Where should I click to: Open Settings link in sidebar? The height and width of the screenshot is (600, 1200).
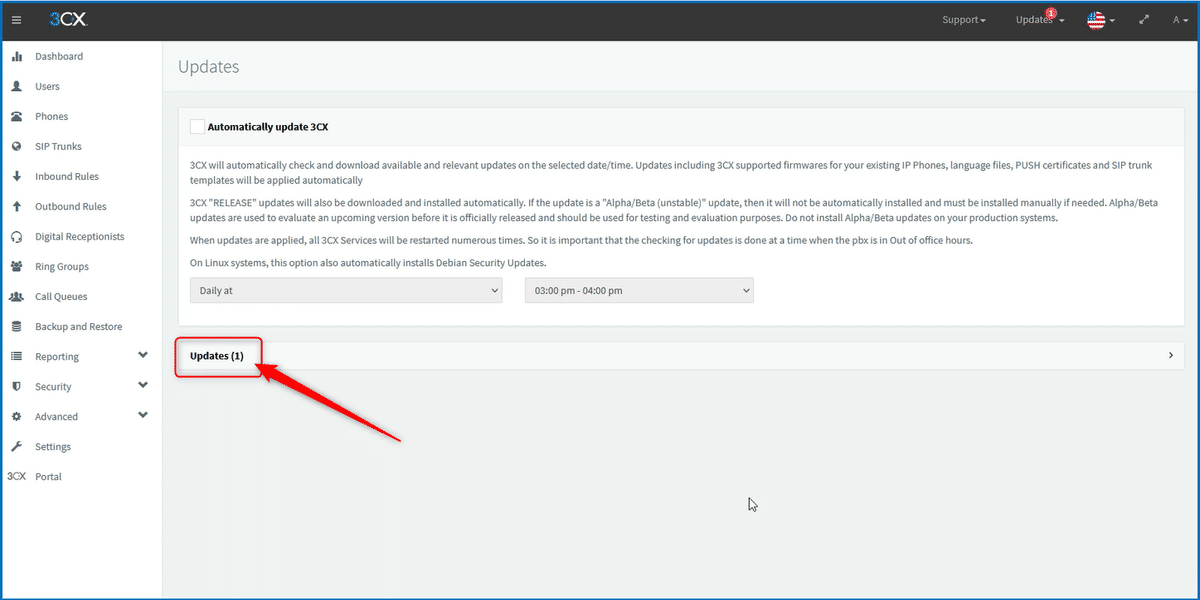click(x=53, y=446)
